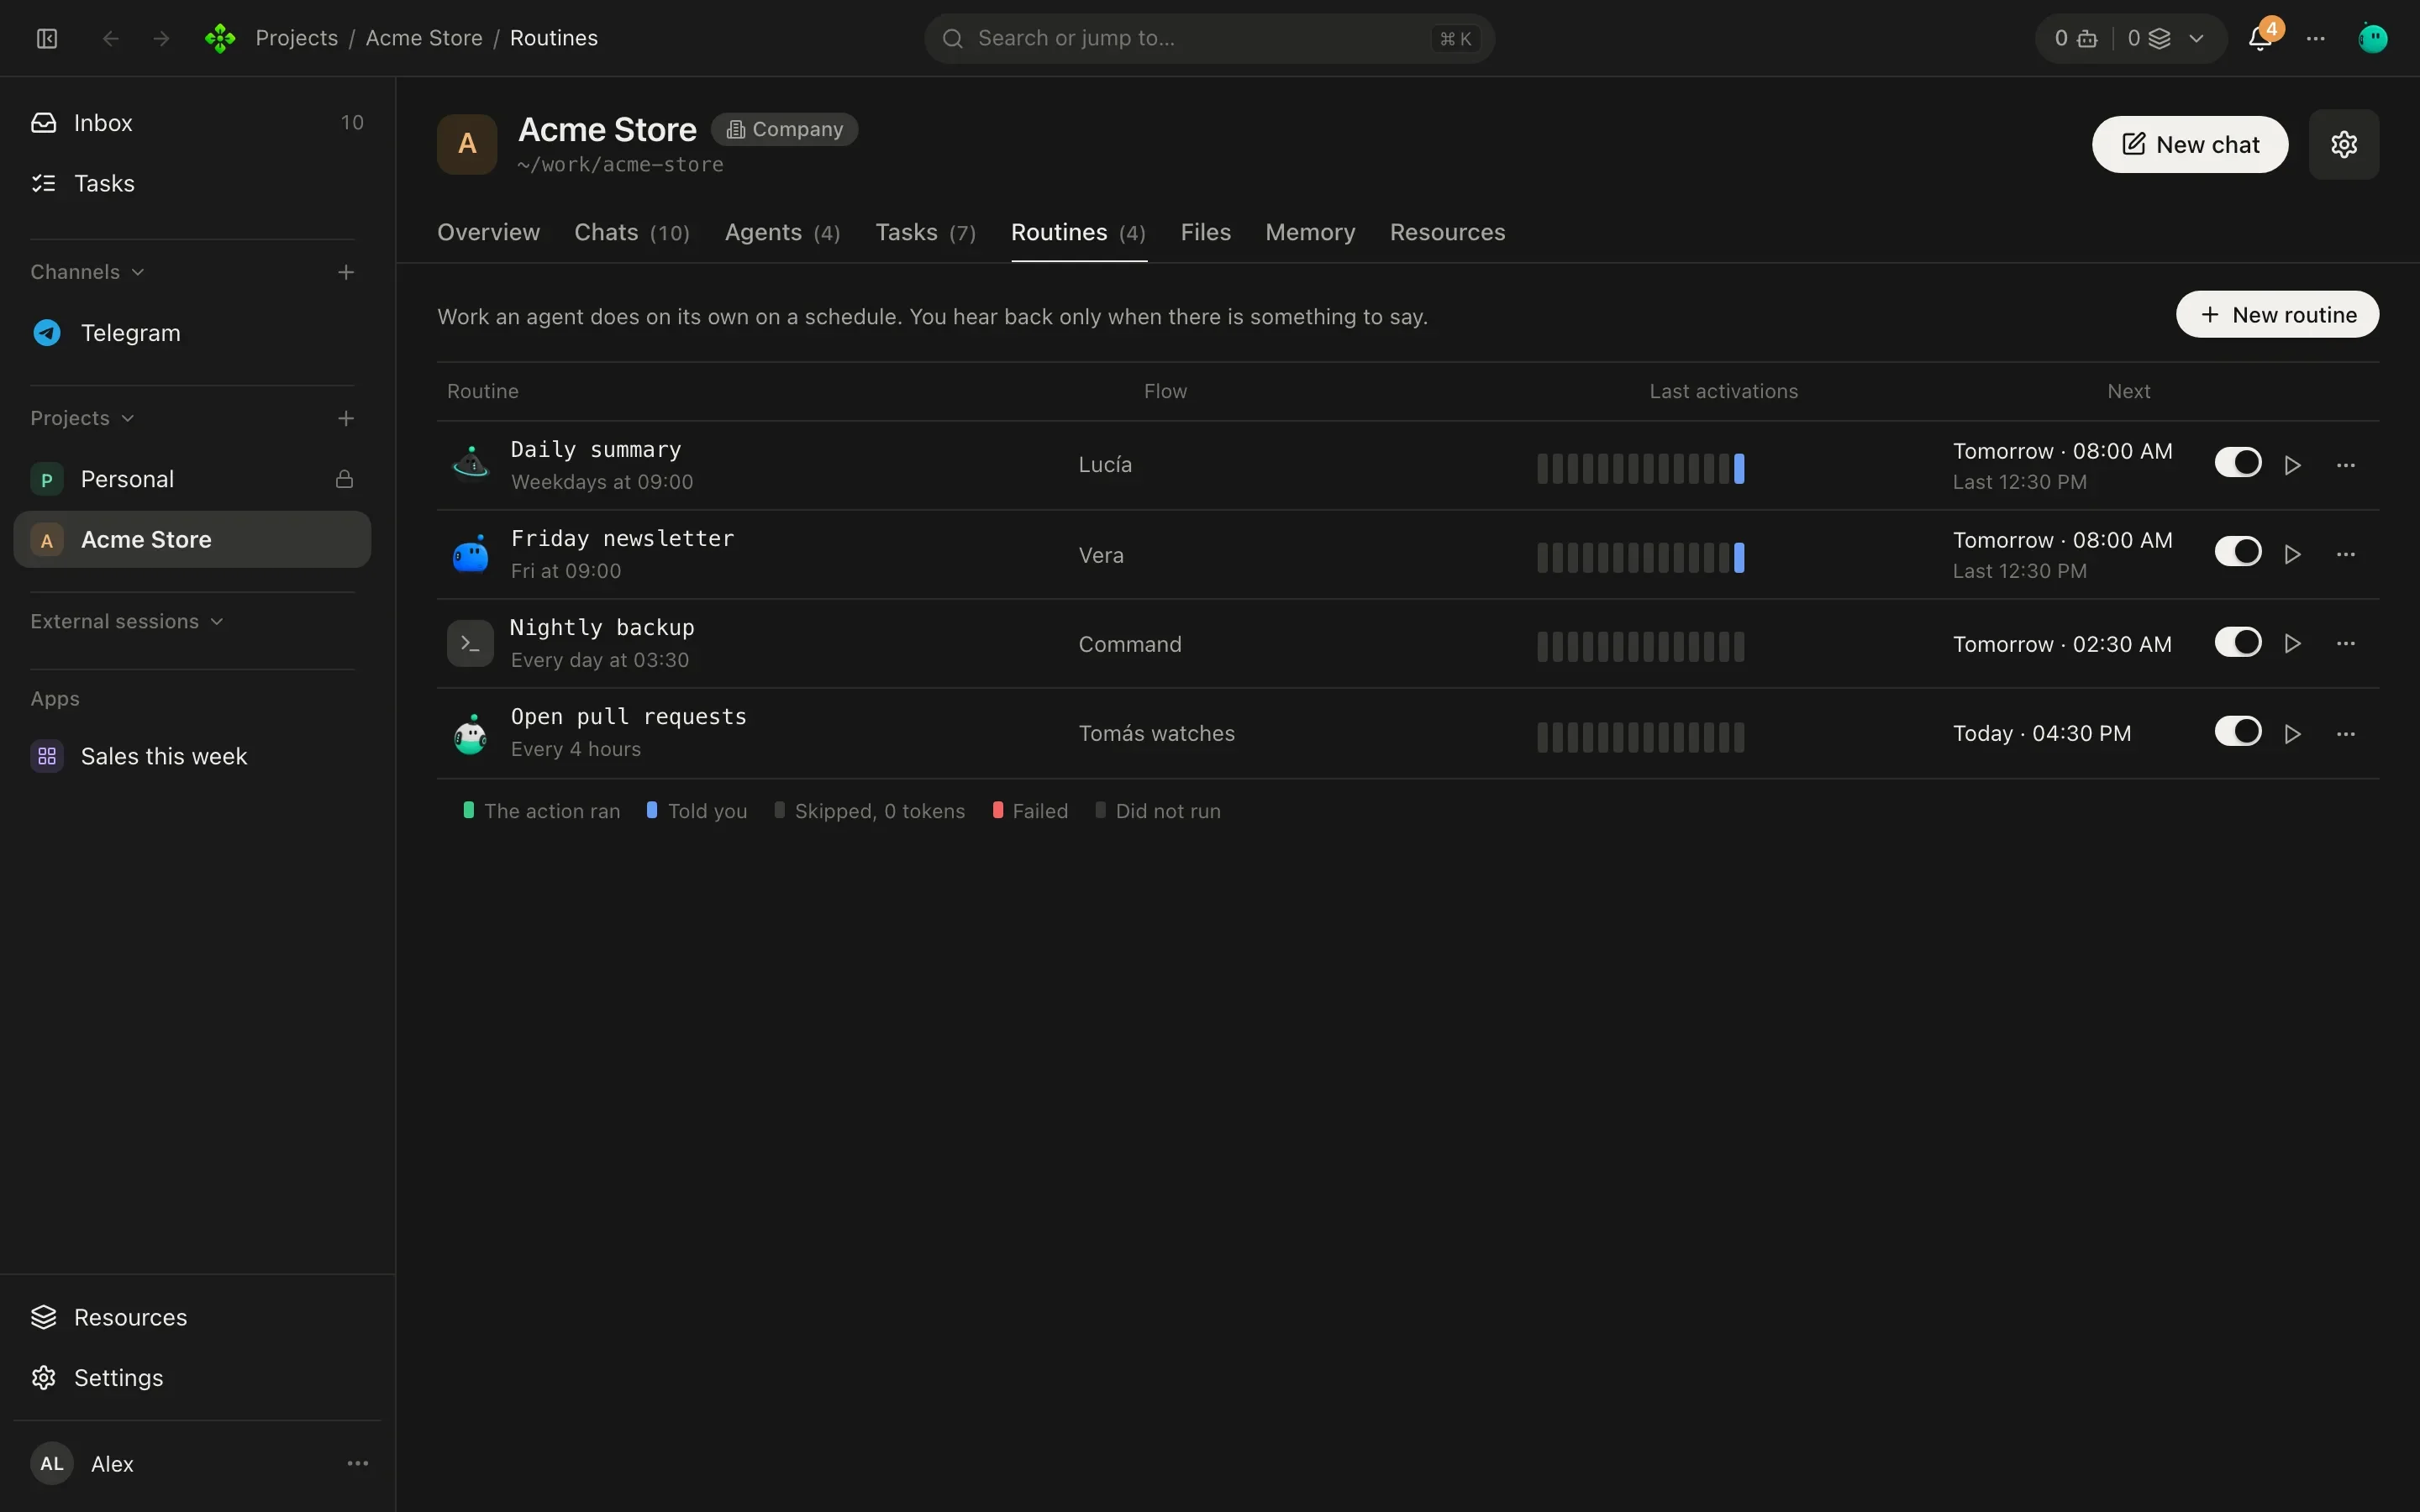2420x1512 pixels.
Task: Open the notifications bell
Action: click(x=2259, y=38)
